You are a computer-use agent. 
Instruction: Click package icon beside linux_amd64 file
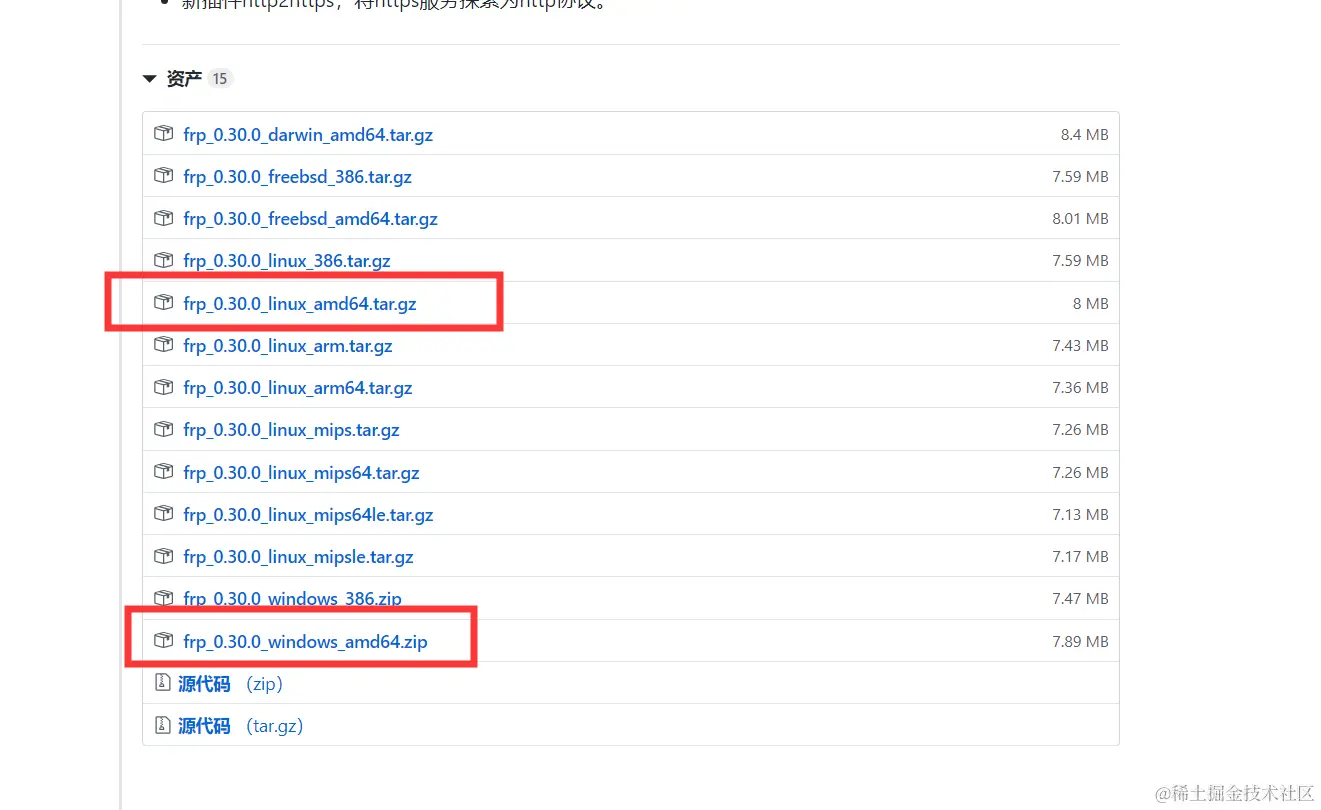pyautogui.click(x=163, y=303)
